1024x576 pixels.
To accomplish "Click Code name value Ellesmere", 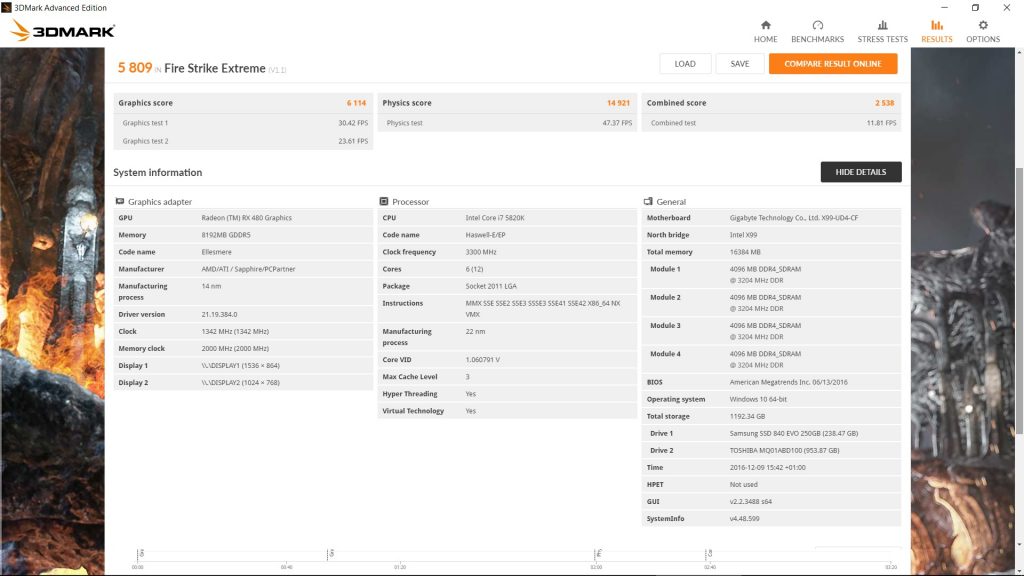I will (x=216, y=252).
